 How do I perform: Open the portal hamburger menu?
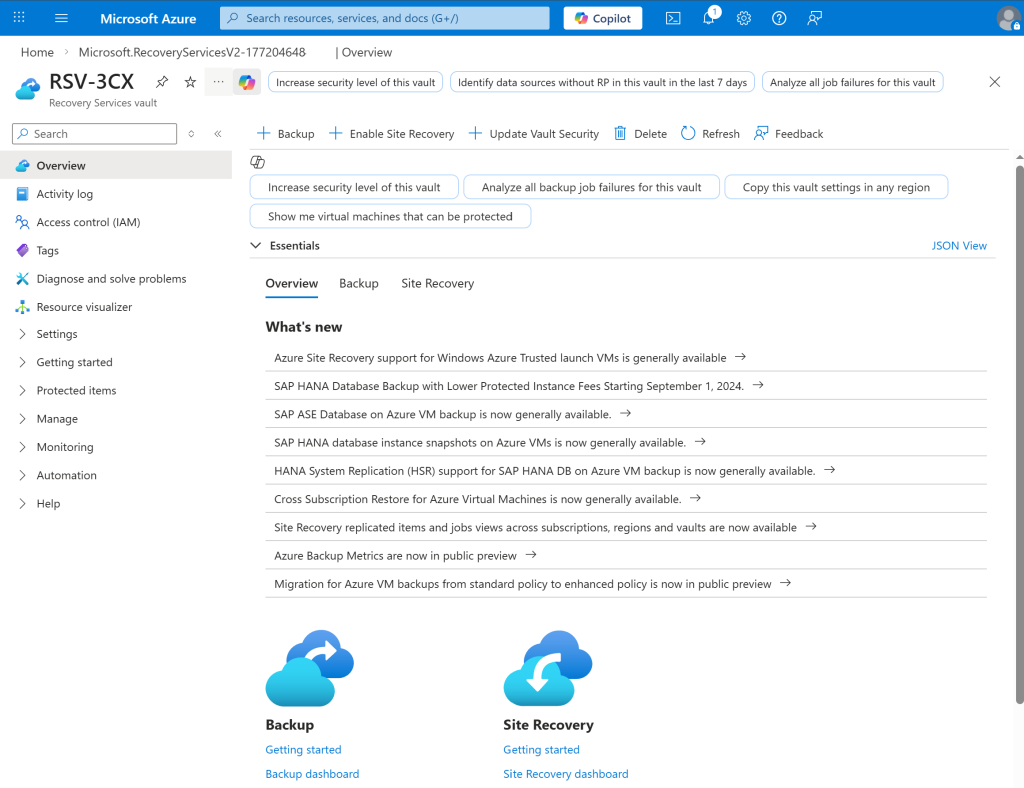[x=61, y=18]
